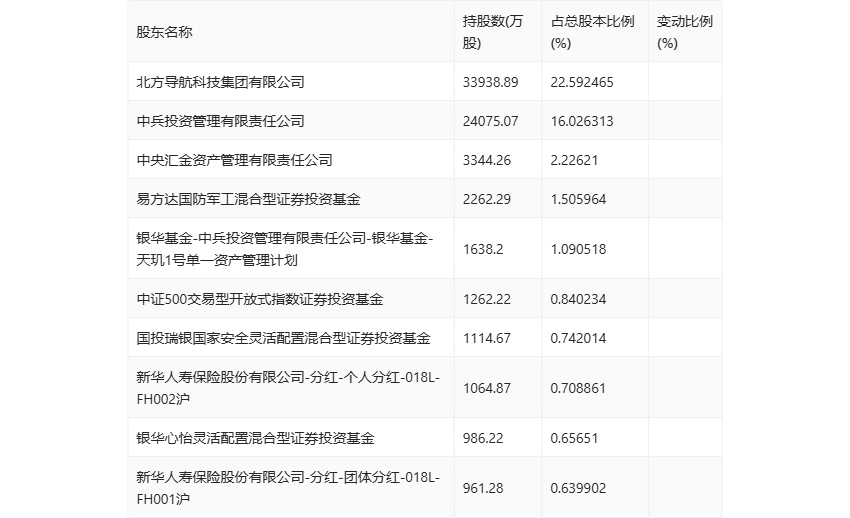Select 中证500交易型开放式指数证券投资基金 name
The width and height of the screenshot is (850, 518).
[x=260, y=299]
